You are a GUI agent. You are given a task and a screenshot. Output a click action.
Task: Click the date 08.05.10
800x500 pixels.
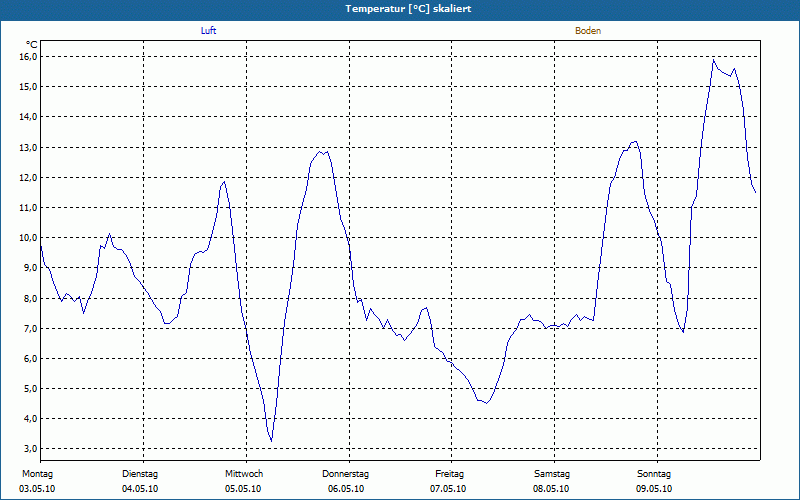551,489
